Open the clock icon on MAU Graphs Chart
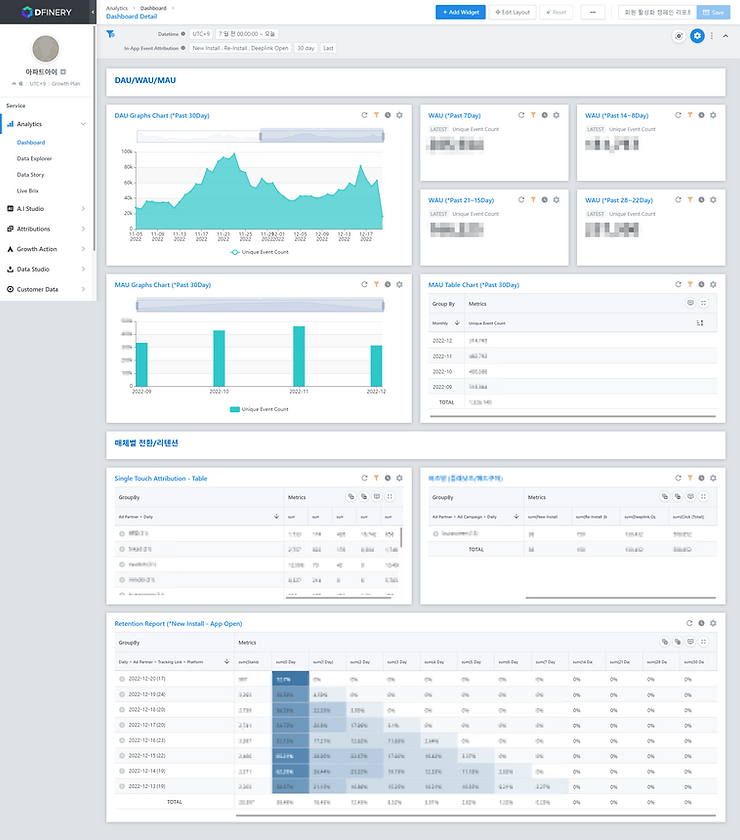Viewport: 740px width, 840px height. [x=388, y=284]
